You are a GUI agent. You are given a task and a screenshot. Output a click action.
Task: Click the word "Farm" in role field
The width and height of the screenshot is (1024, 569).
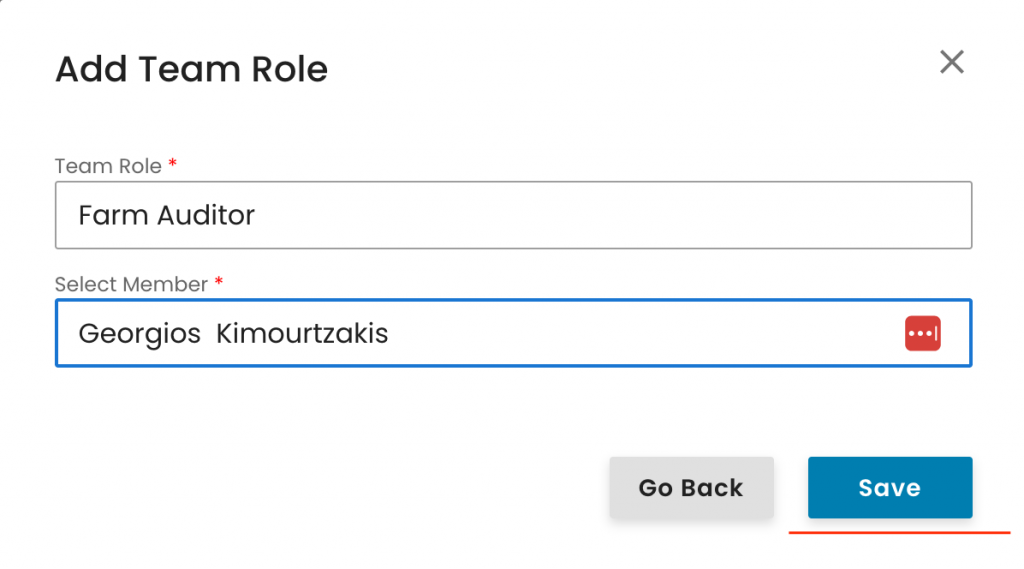tap(106, 215)
